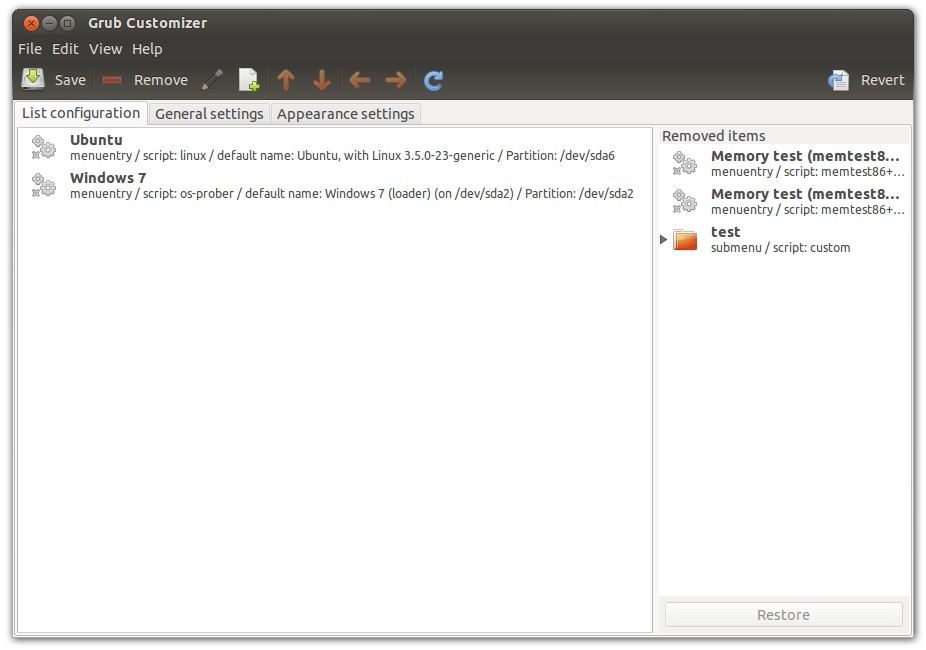Click the Save label in toolbar
Image resolution: width=926 pixels, height=650 pixels.
[70, 80]
